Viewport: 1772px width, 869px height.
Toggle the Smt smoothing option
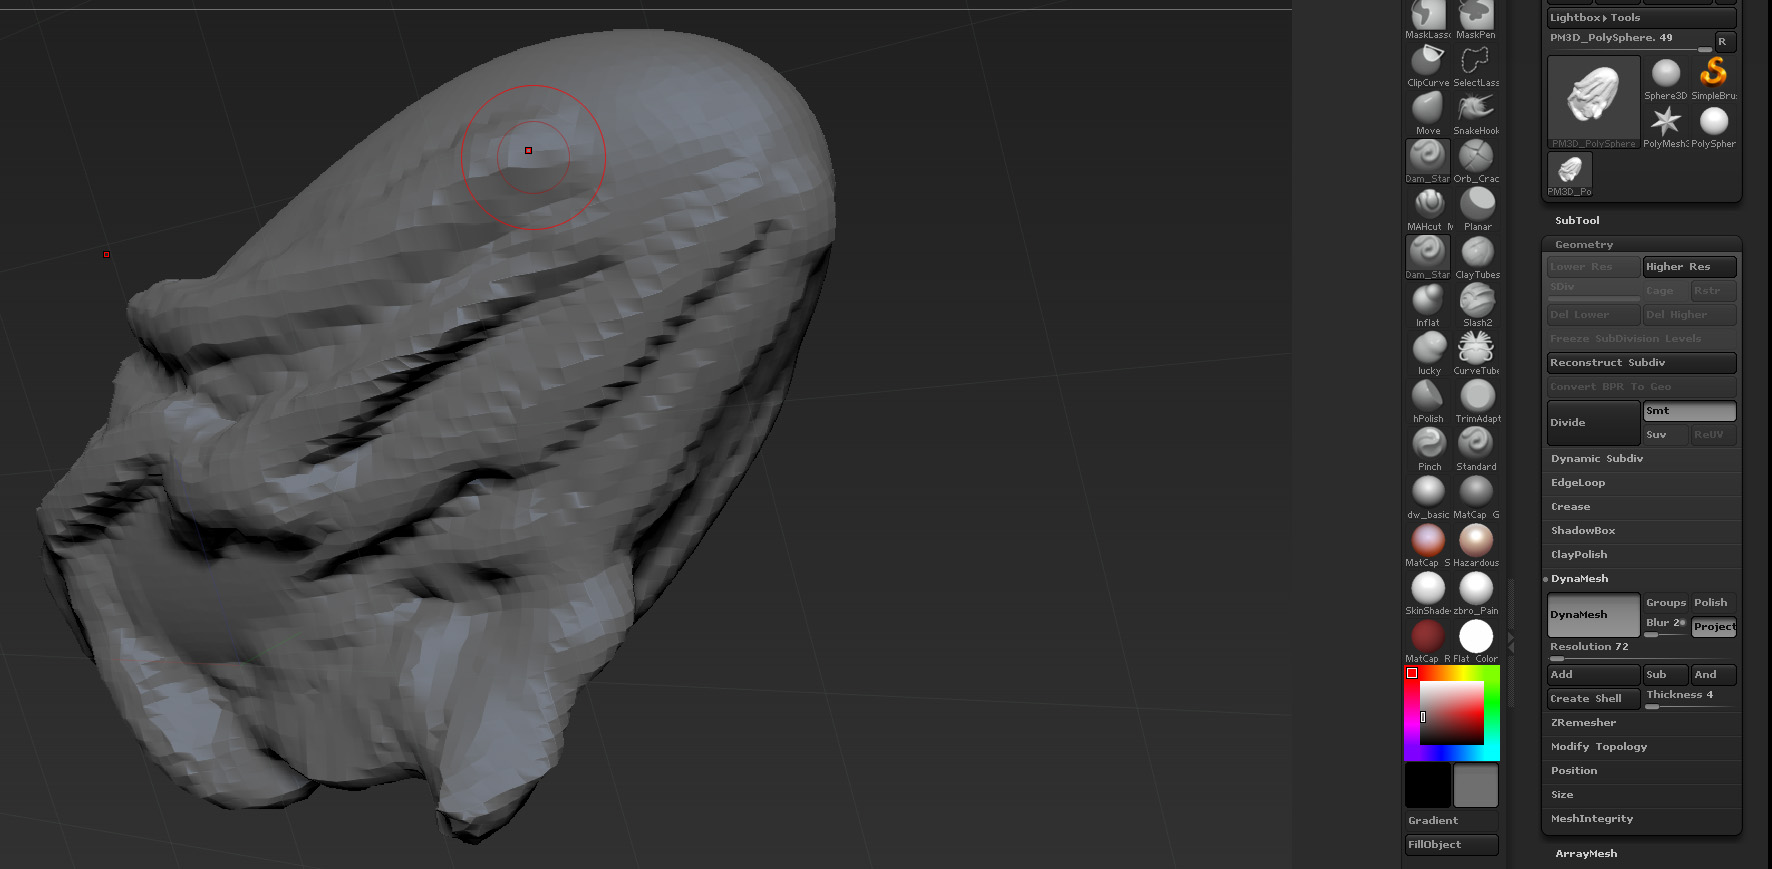tap(1689, 411)
